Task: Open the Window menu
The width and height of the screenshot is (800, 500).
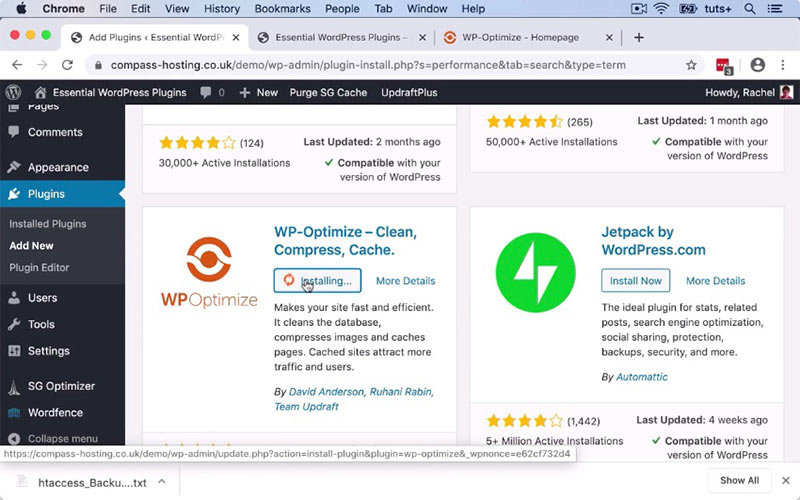Action: coord(427,9)
